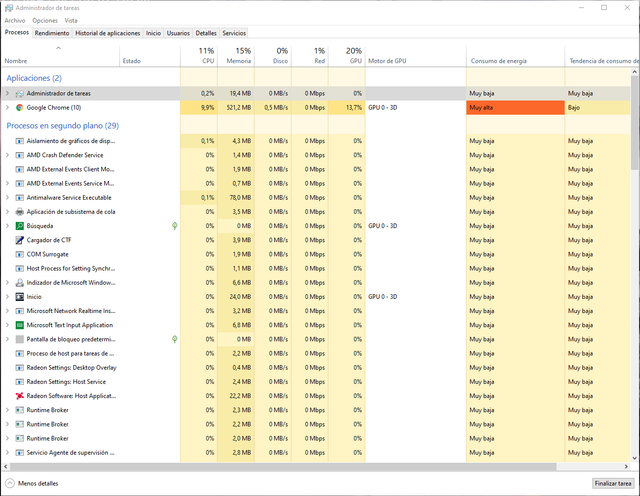Image resolution: width=640 pixels, height=496 pixels.
Task: Sort by the GPU column header
Action: (x=347, y=56)
